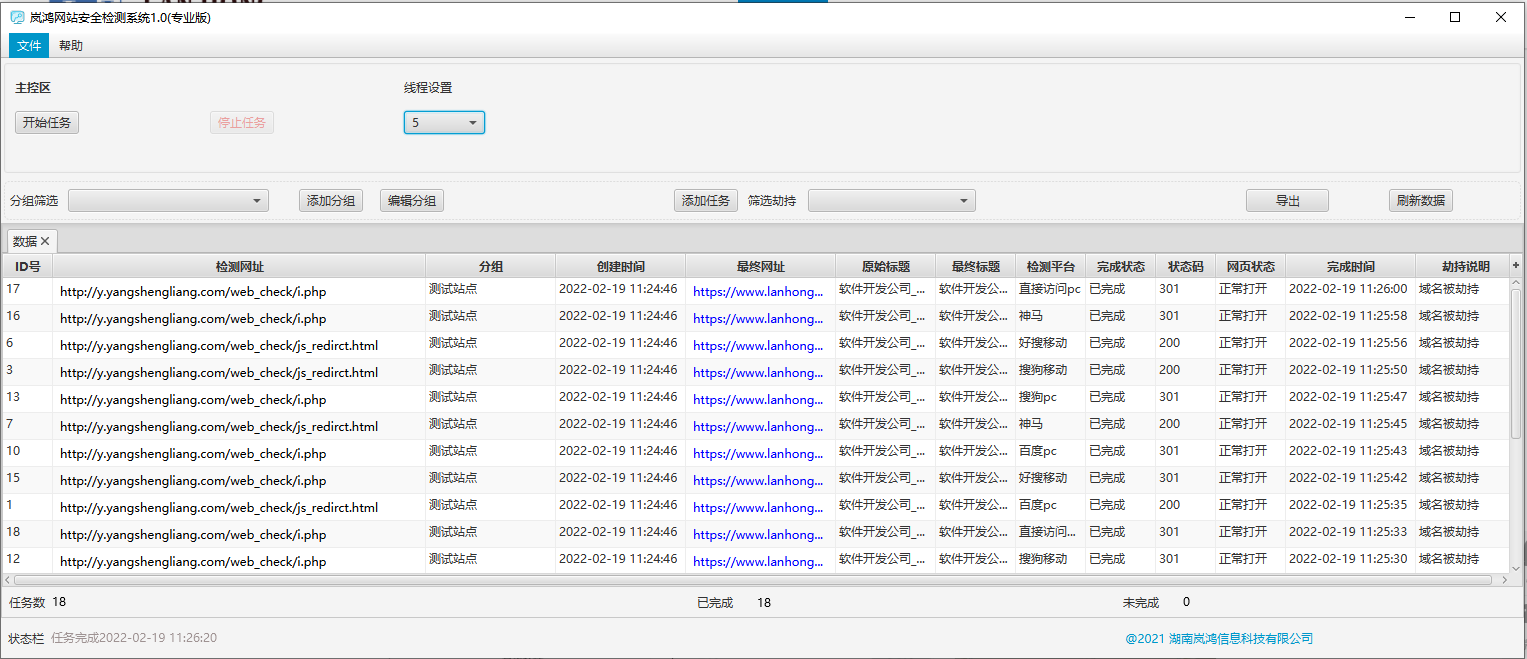1527x659 pixels.
Task: Sort the table by 完成时间 column header
Action: pos(1350,267)
